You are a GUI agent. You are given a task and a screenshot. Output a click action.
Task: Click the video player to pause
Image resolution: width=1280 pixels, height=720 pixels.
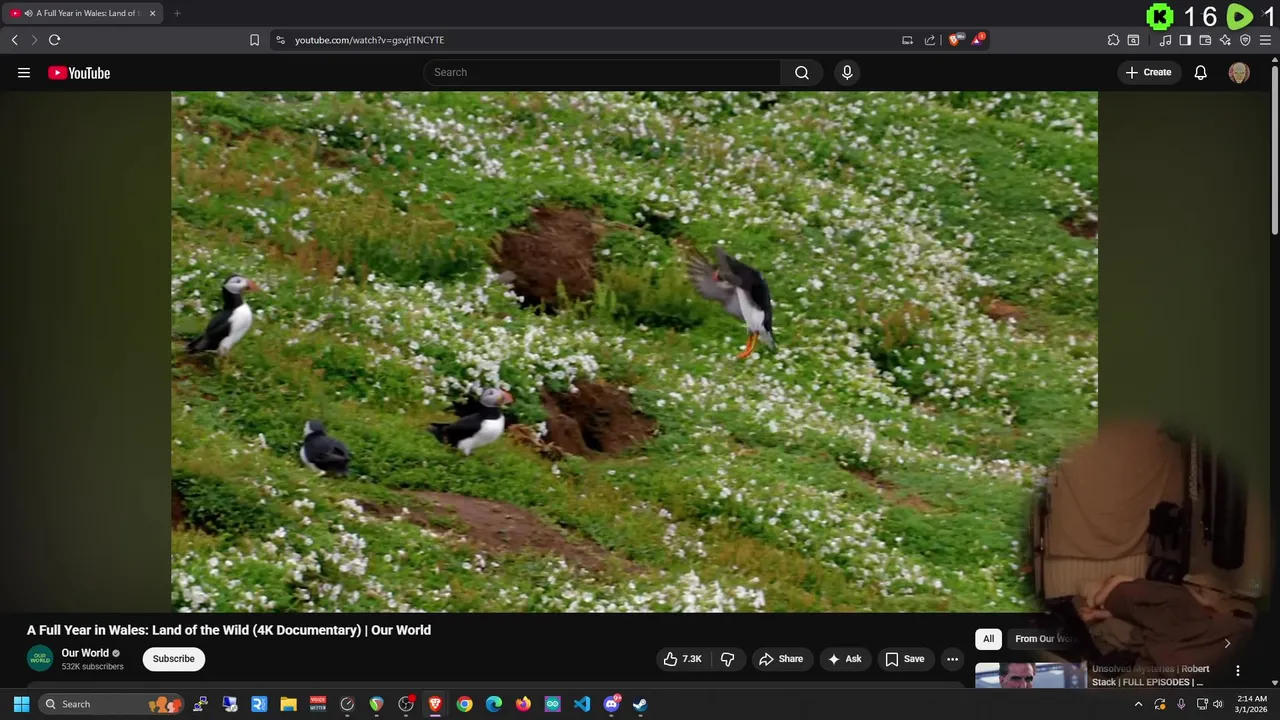(634, 352)
